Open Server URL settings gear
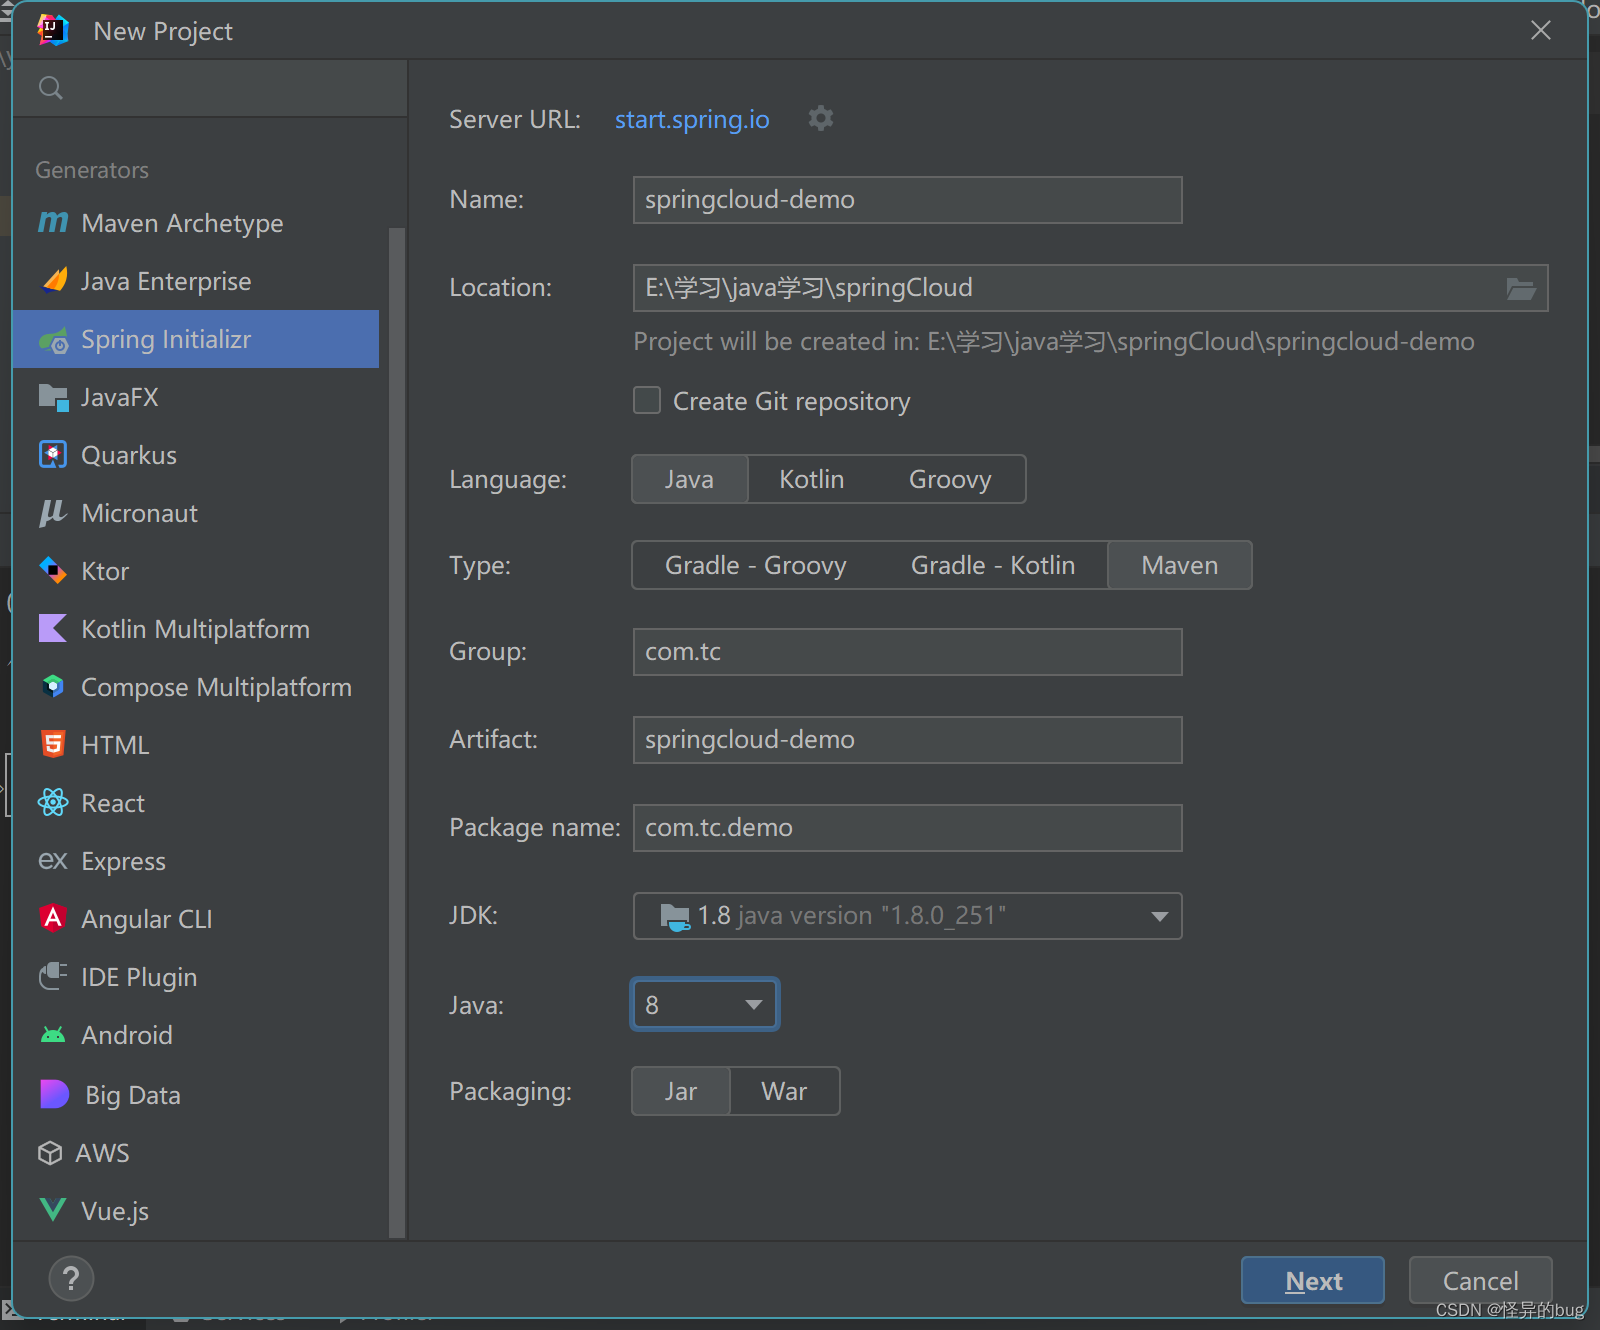This screenshot has height=1330, width=1600. click(x=821, y=118)
